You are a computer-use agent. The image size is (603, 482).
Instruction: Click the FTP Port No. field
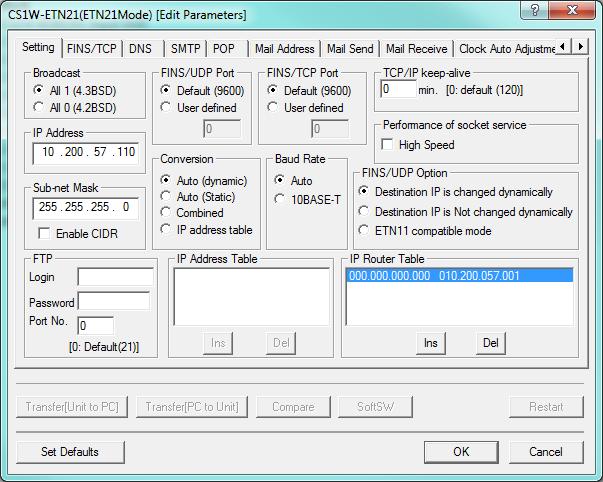pos(95,326)
